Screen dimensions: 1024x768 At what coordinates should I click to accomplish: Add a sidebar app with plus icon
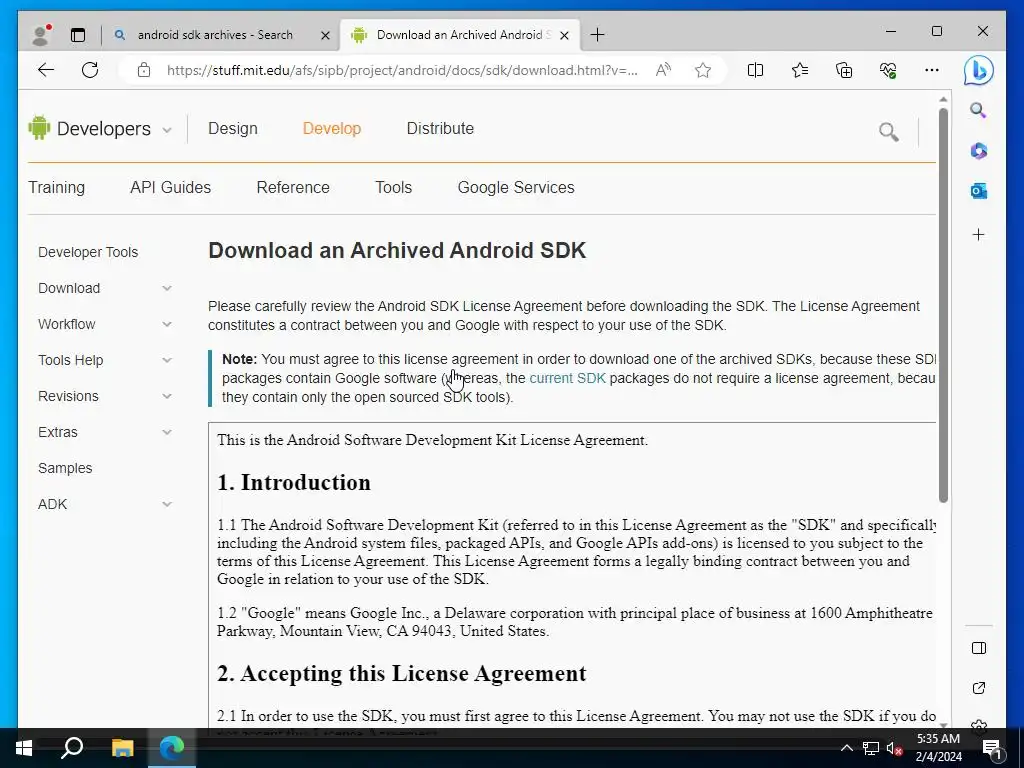point(978,234)
